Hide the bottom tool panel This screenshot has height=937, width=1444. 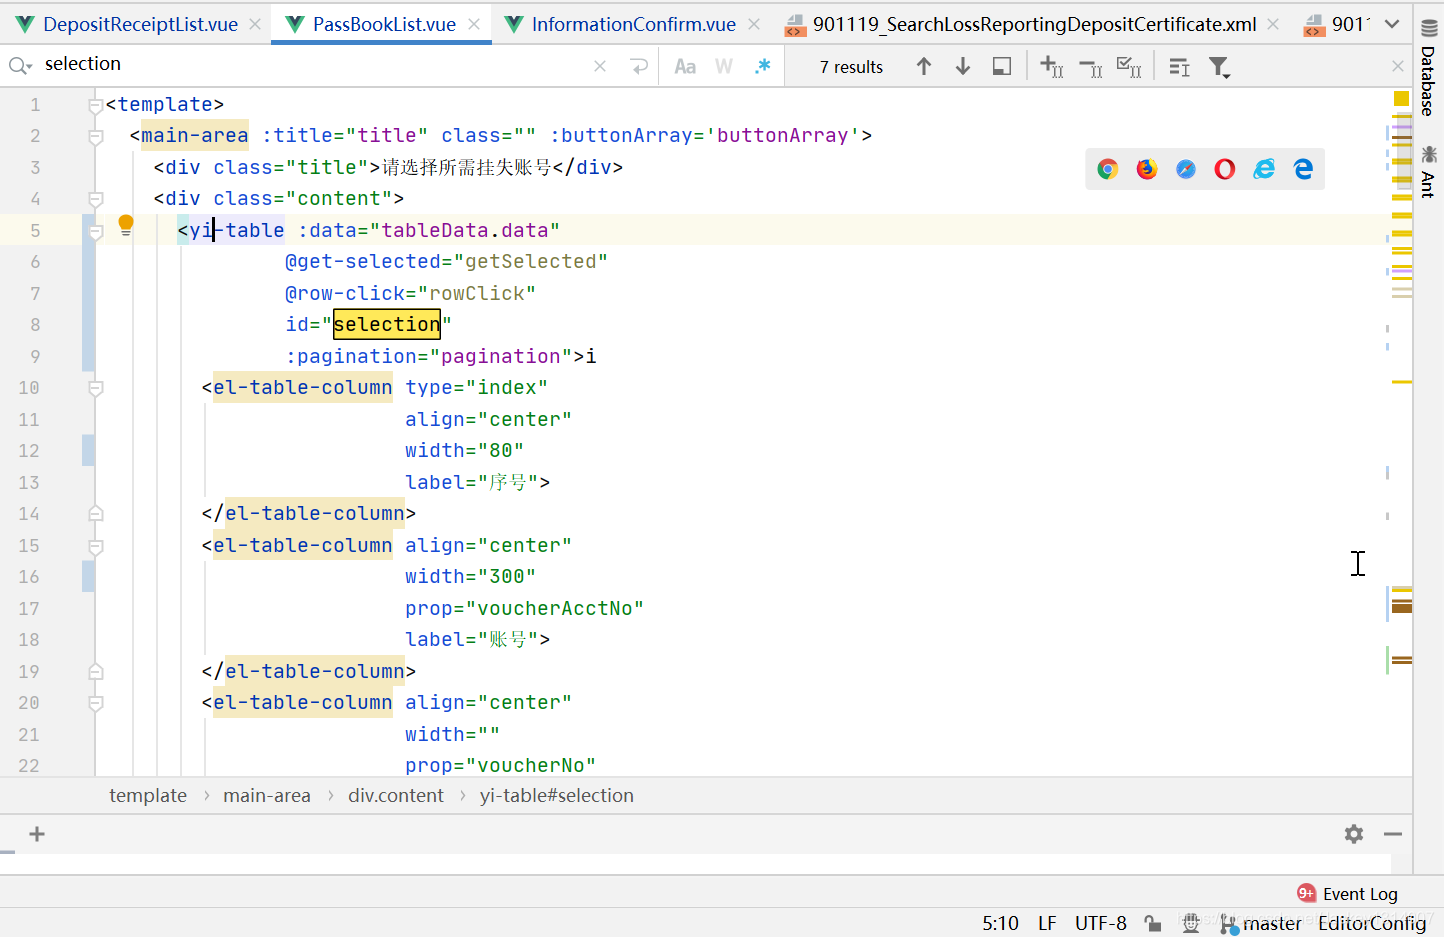[1393, 834]
